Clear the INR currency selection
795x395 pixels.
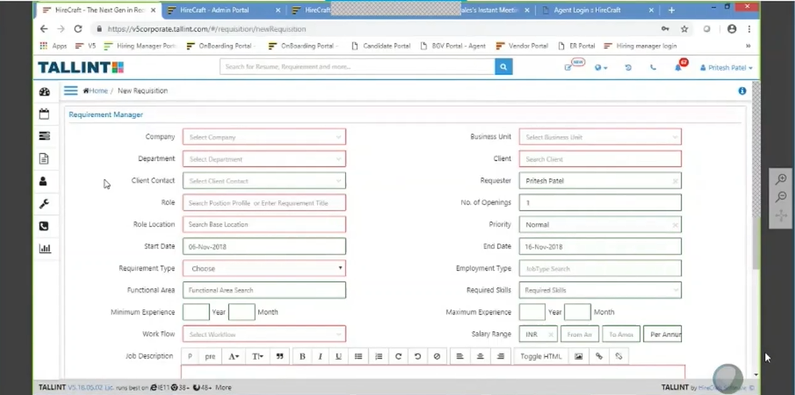pyautogui.click(x=551, y=334)
